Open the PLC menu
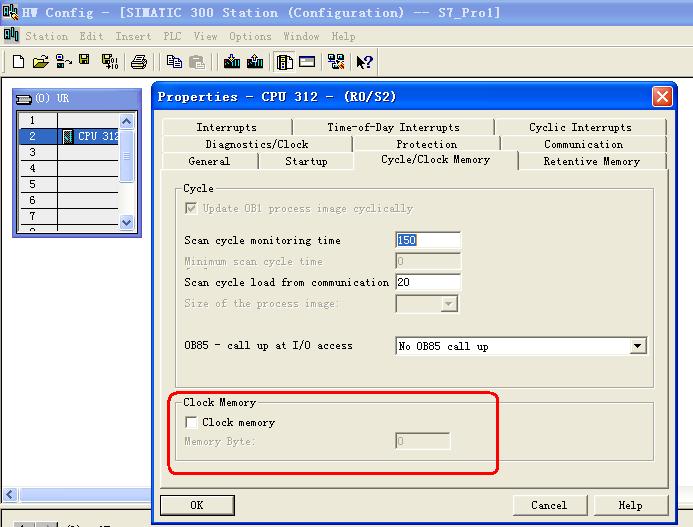This screenshot has height=527, width=693. click(173, 36)
